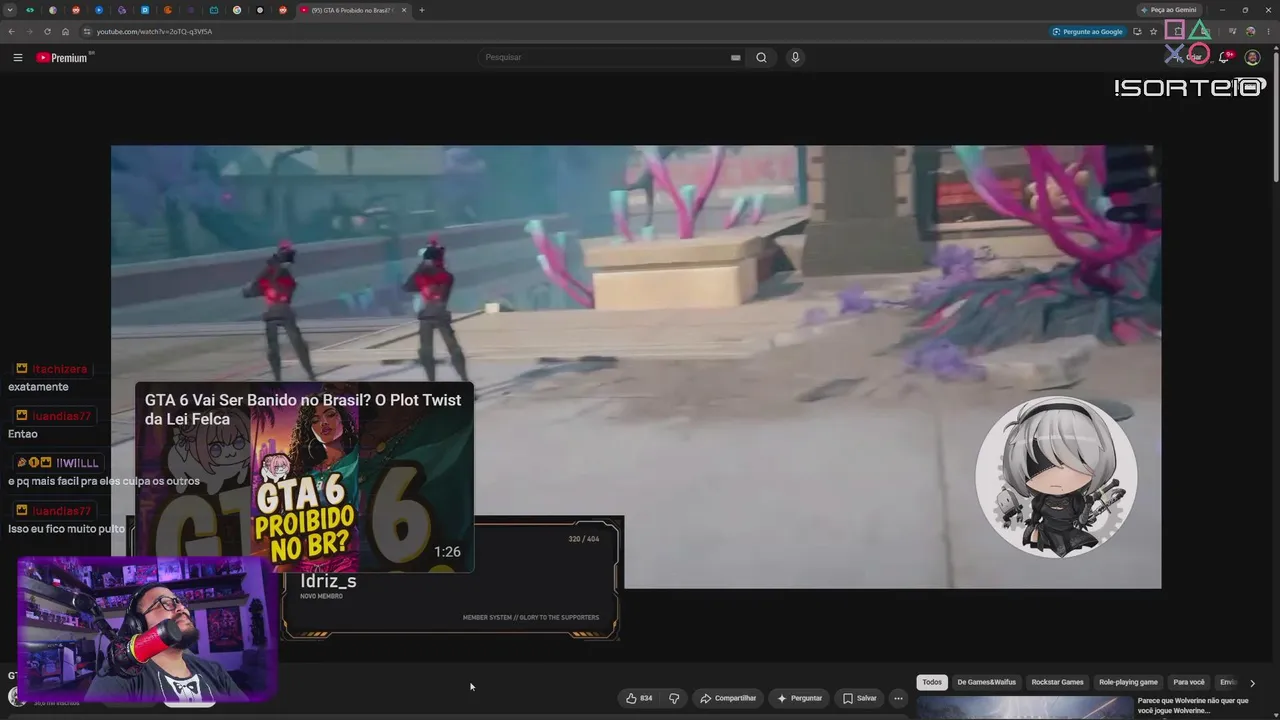
Task: Reload the current page
Action: click(x=47, y=31)
